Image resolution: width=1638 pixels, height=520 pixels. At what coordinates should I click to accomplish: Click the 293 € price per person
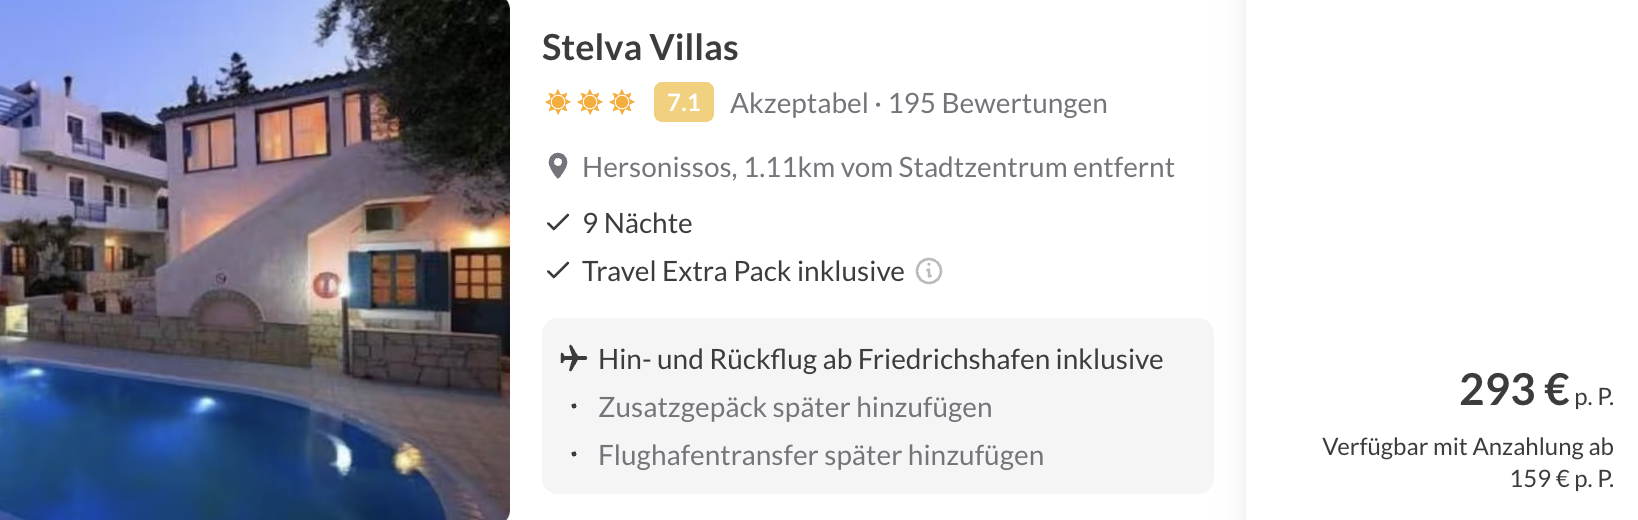click(x=1537, y=390)
